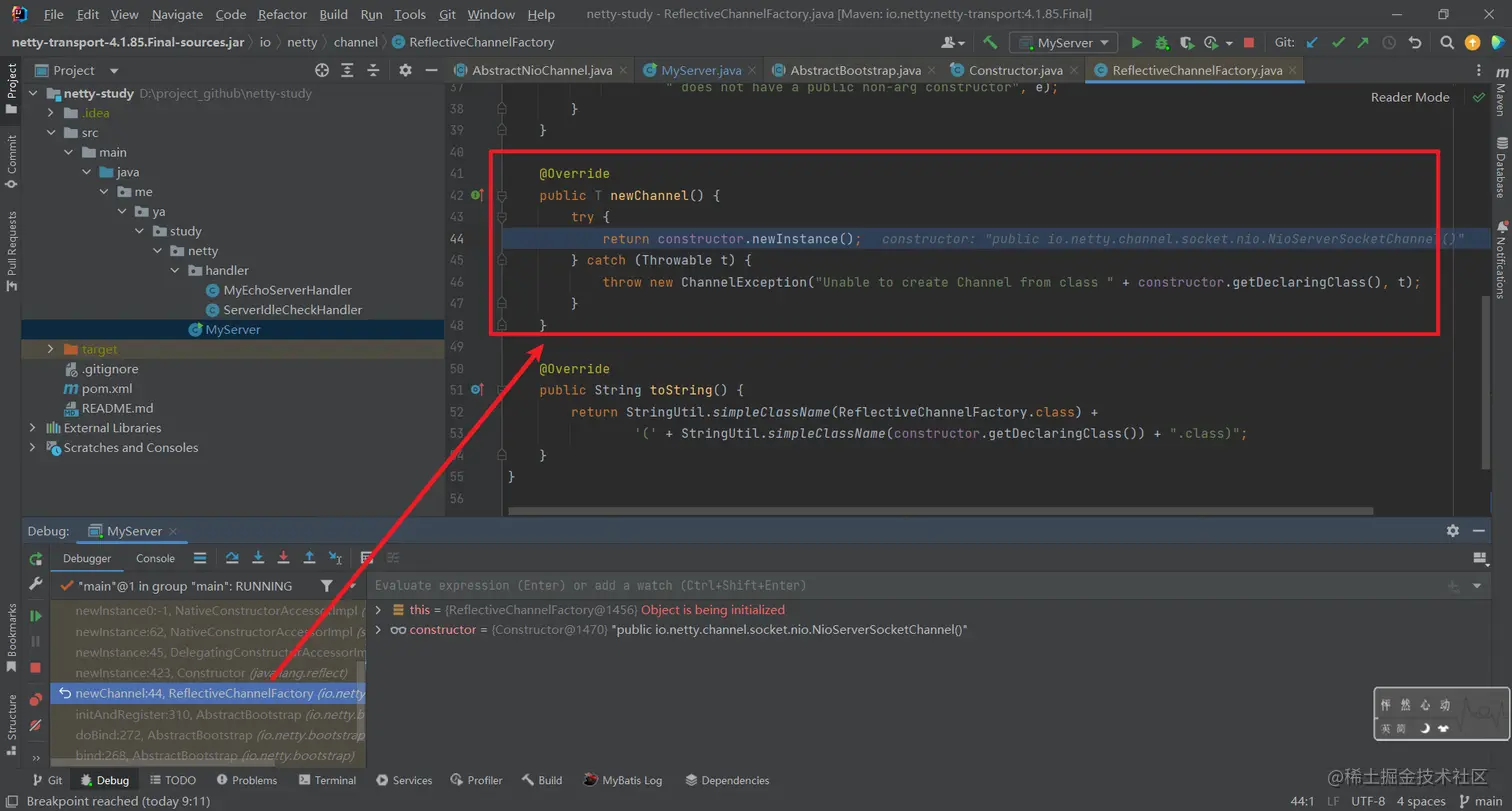The image size is (1512, 811).
Task: Open Debug panel settings gear icon
Action: pyautogui.click(x=1453, y=531)
